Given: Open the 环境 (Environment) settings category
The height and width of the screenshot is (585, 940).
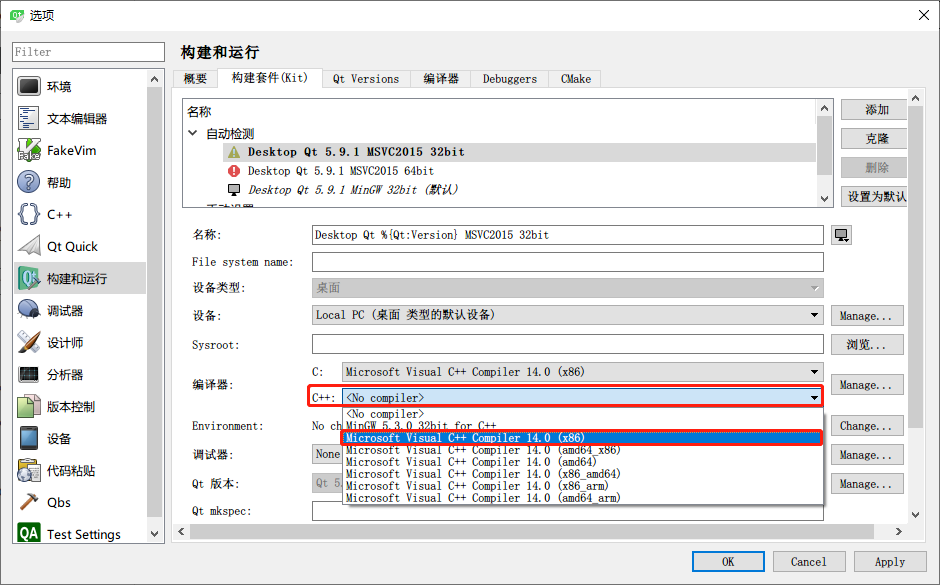Looking at the screenshot, I should click(x=80, y=86).
